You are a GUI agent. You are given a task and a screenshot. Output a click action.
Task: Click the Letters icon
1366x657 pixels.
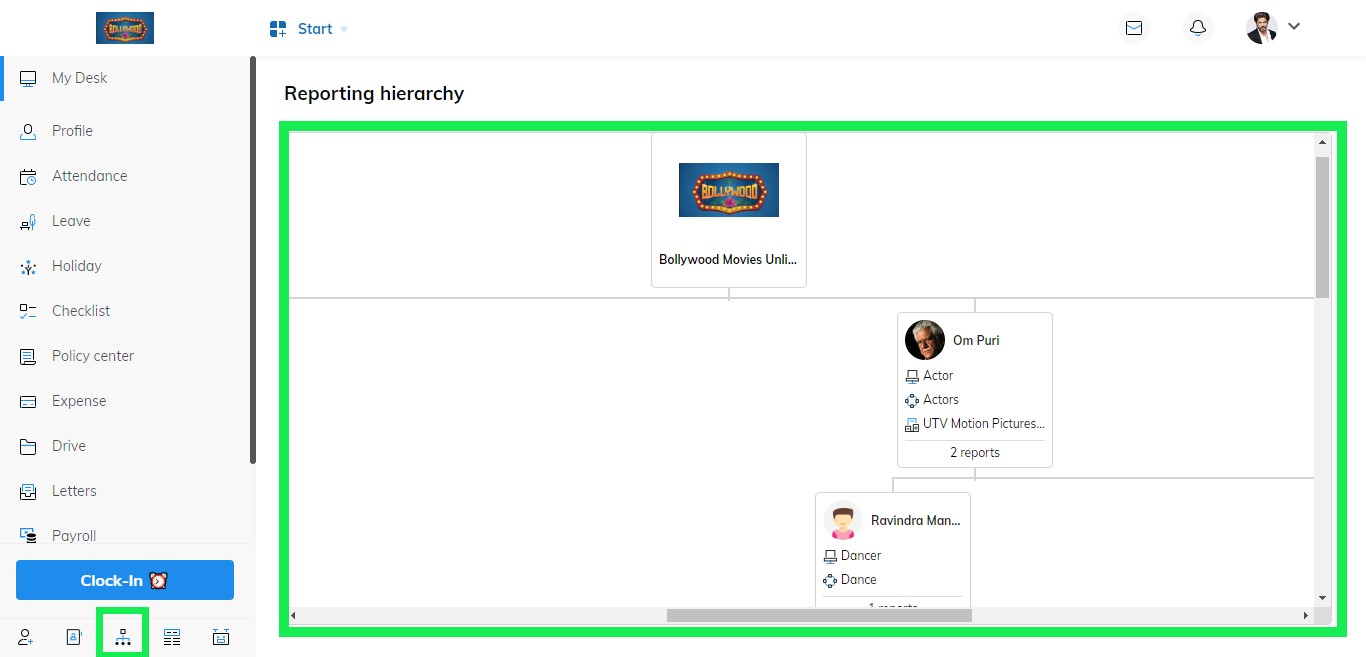[x=28, y=491]
